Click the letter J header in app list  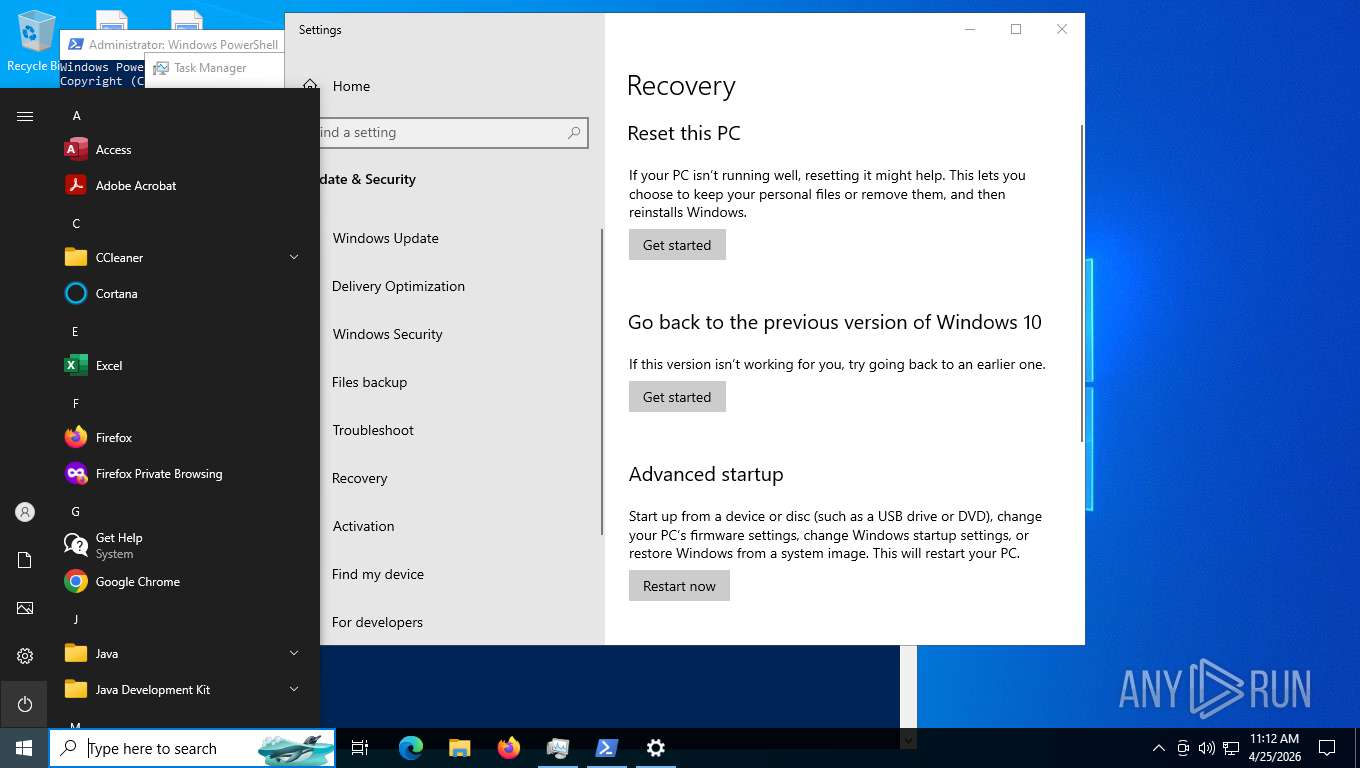pos(75,620)
